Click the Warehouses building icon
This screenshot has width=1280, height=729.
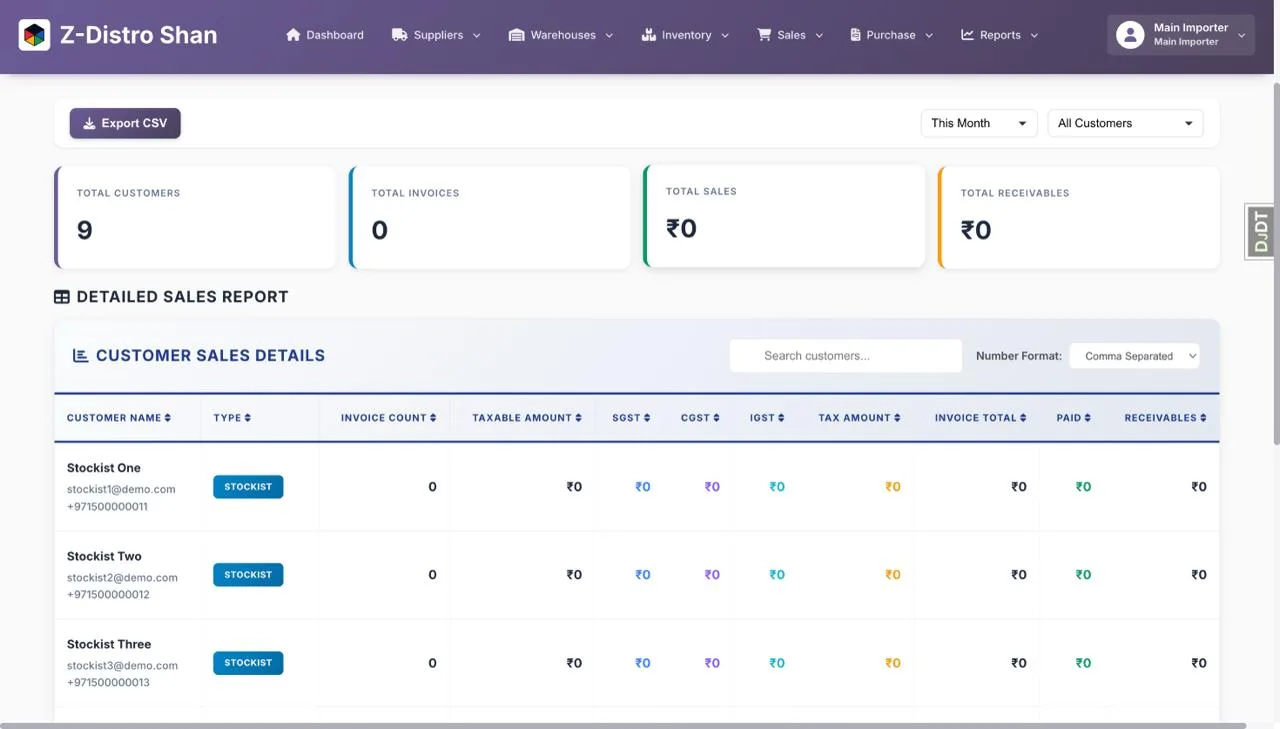[x=516, y=35]
